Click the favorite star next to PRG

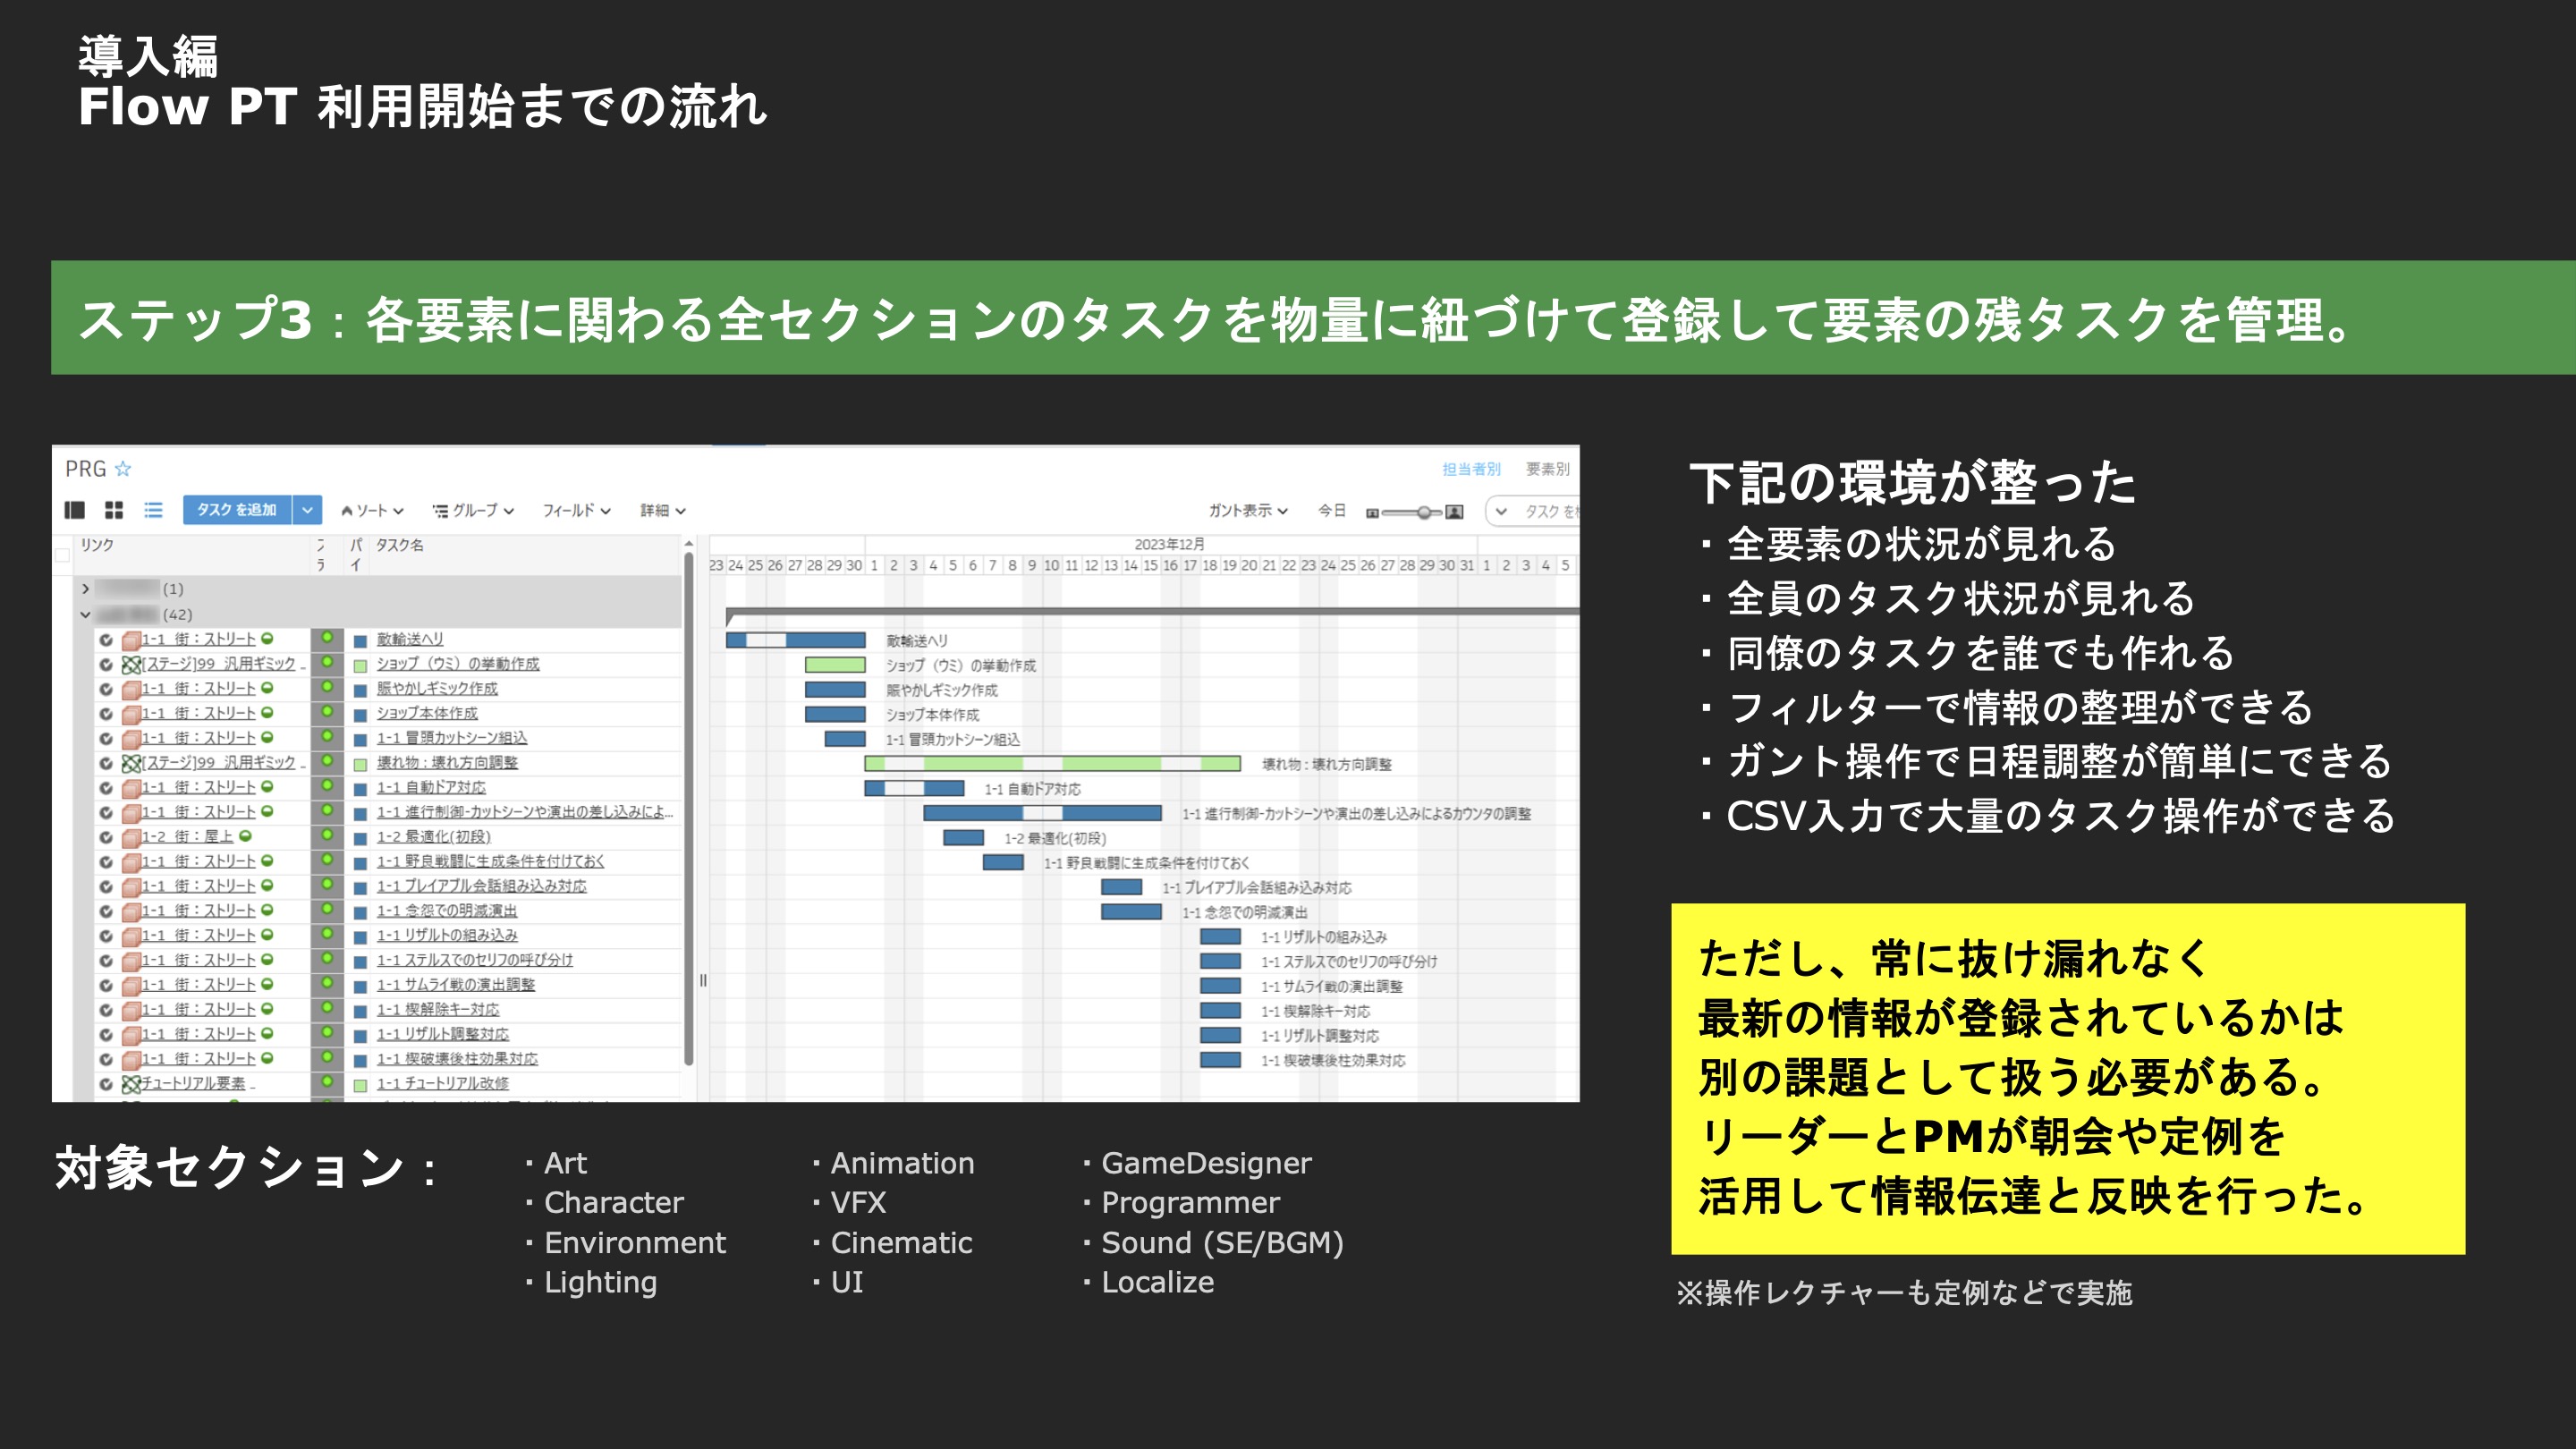[123, 468]
